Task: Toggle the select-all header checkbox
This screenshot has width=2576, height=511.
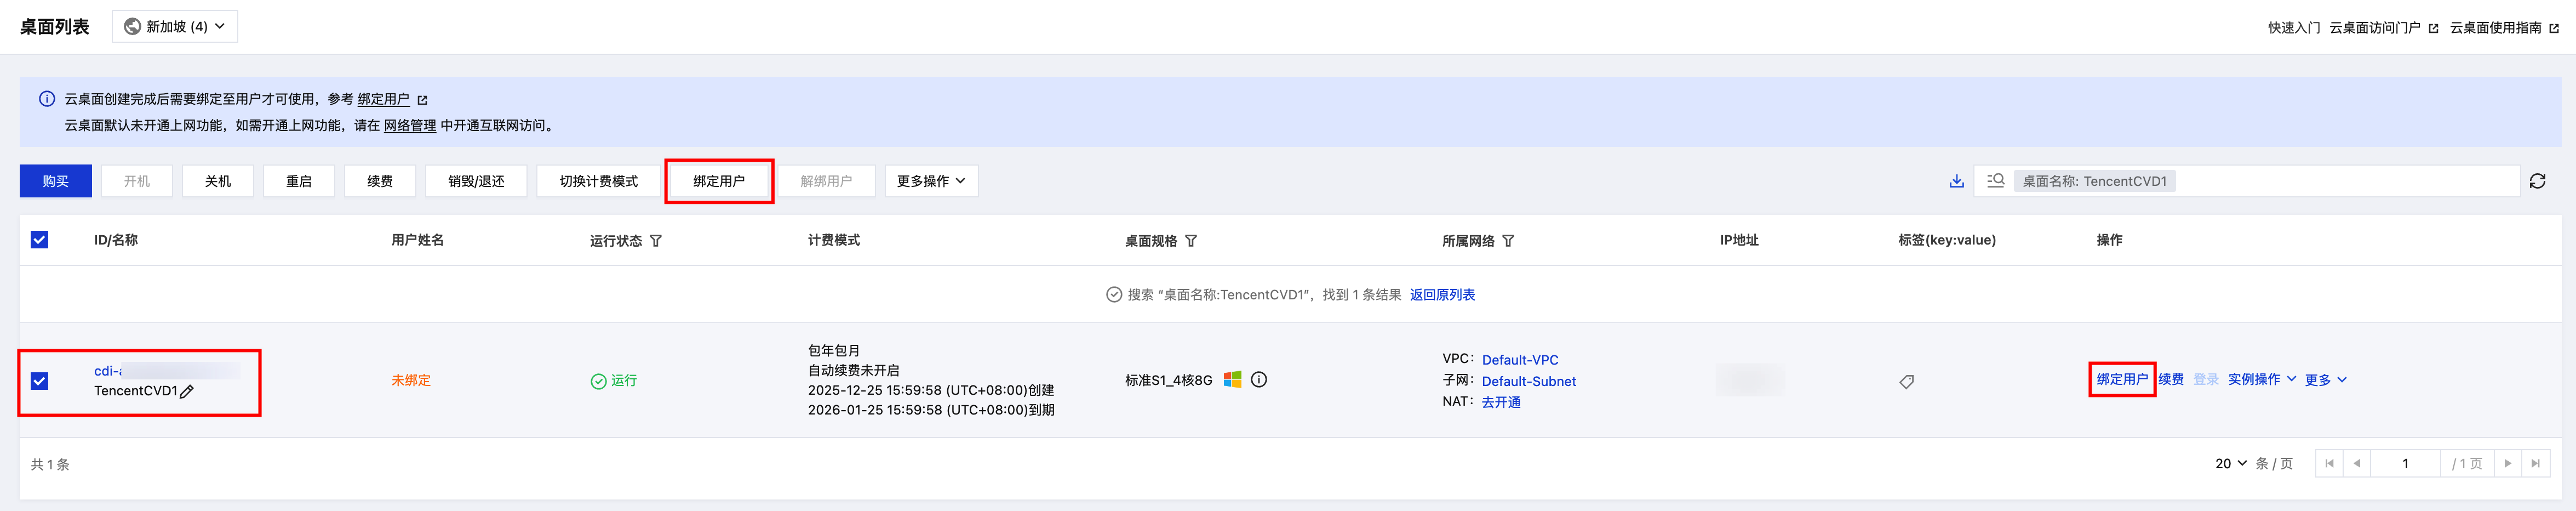Action: (40, 240)
